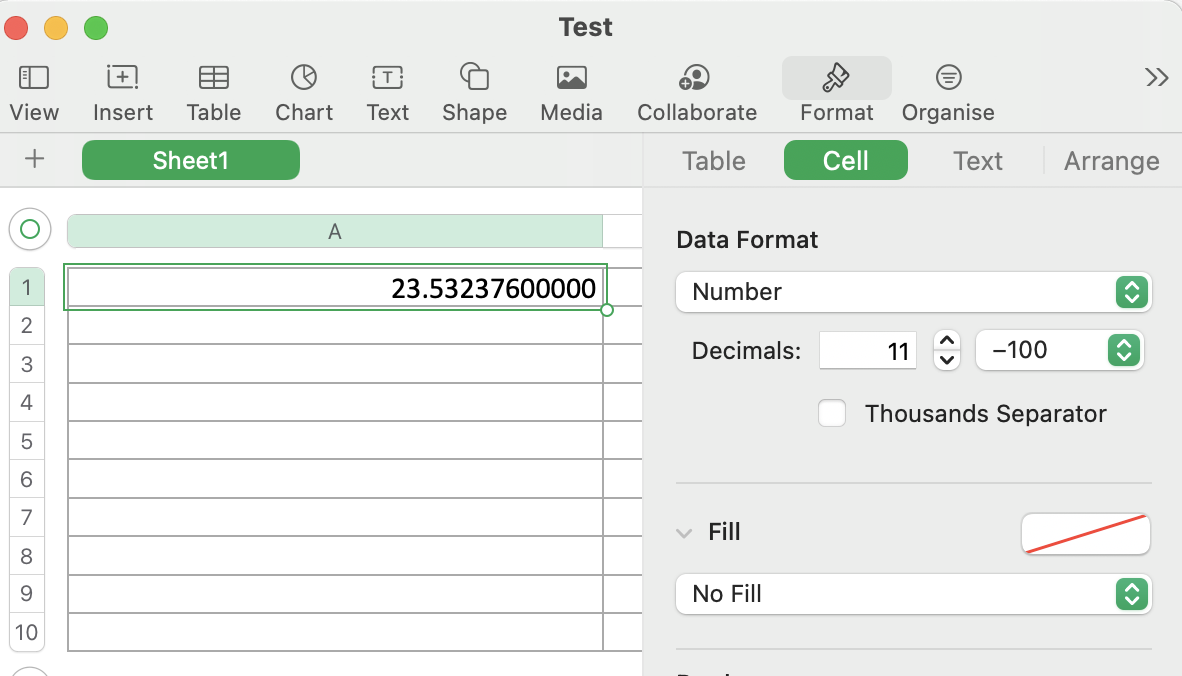This screenshot has width=1182, height=676.
Task: Open the No Fill type dropdown
Action: (913, 594)
